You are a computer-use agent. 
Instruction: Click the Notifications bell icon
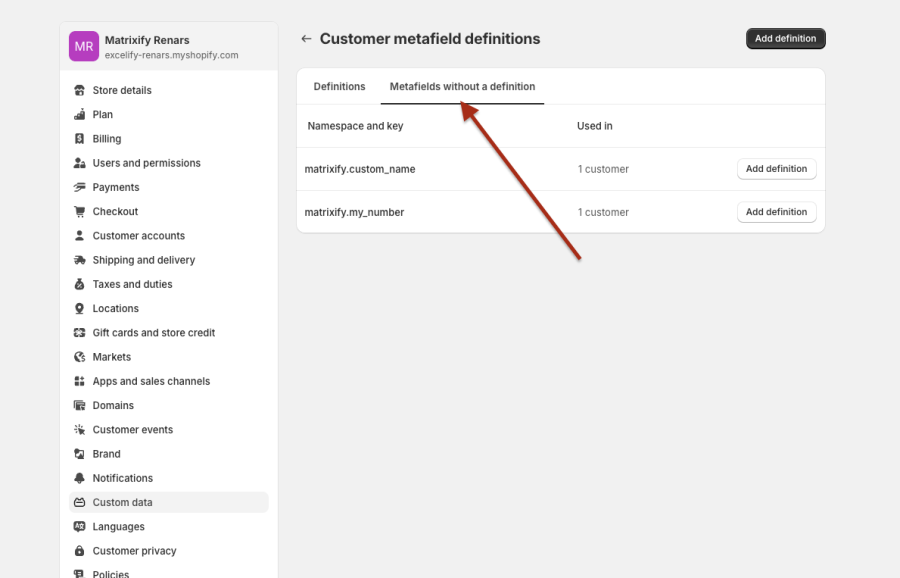(79, 477)
